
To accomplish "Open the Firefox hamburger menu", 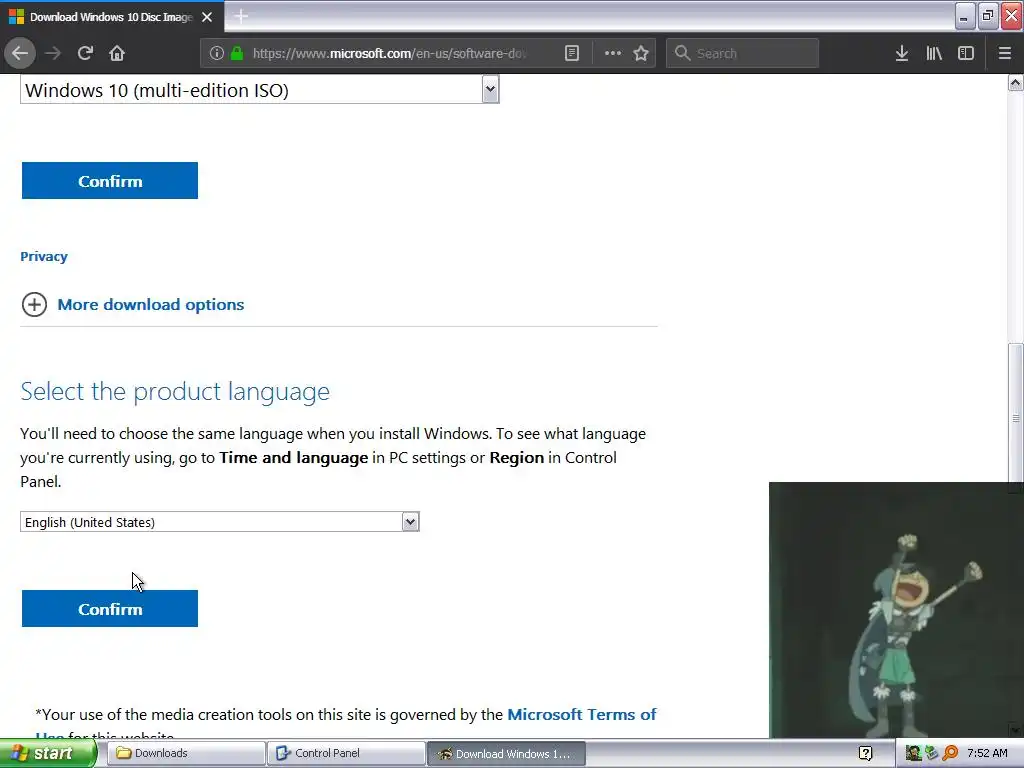I will pos(1004,53).
